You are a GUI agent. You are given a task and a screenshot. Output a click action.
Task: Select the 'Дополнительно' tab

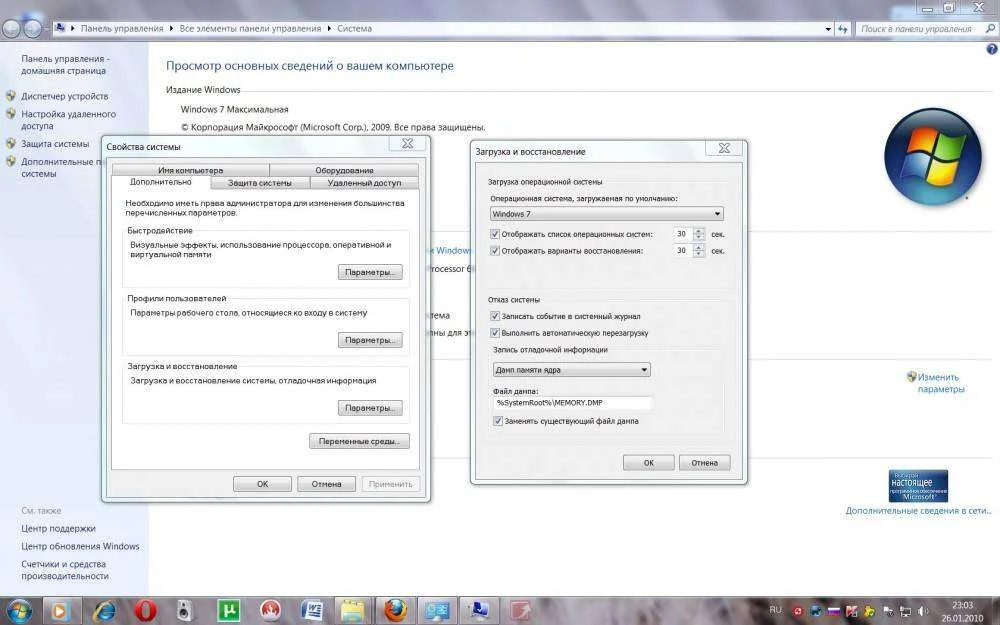pyautogui.click(x=161, y=182)
